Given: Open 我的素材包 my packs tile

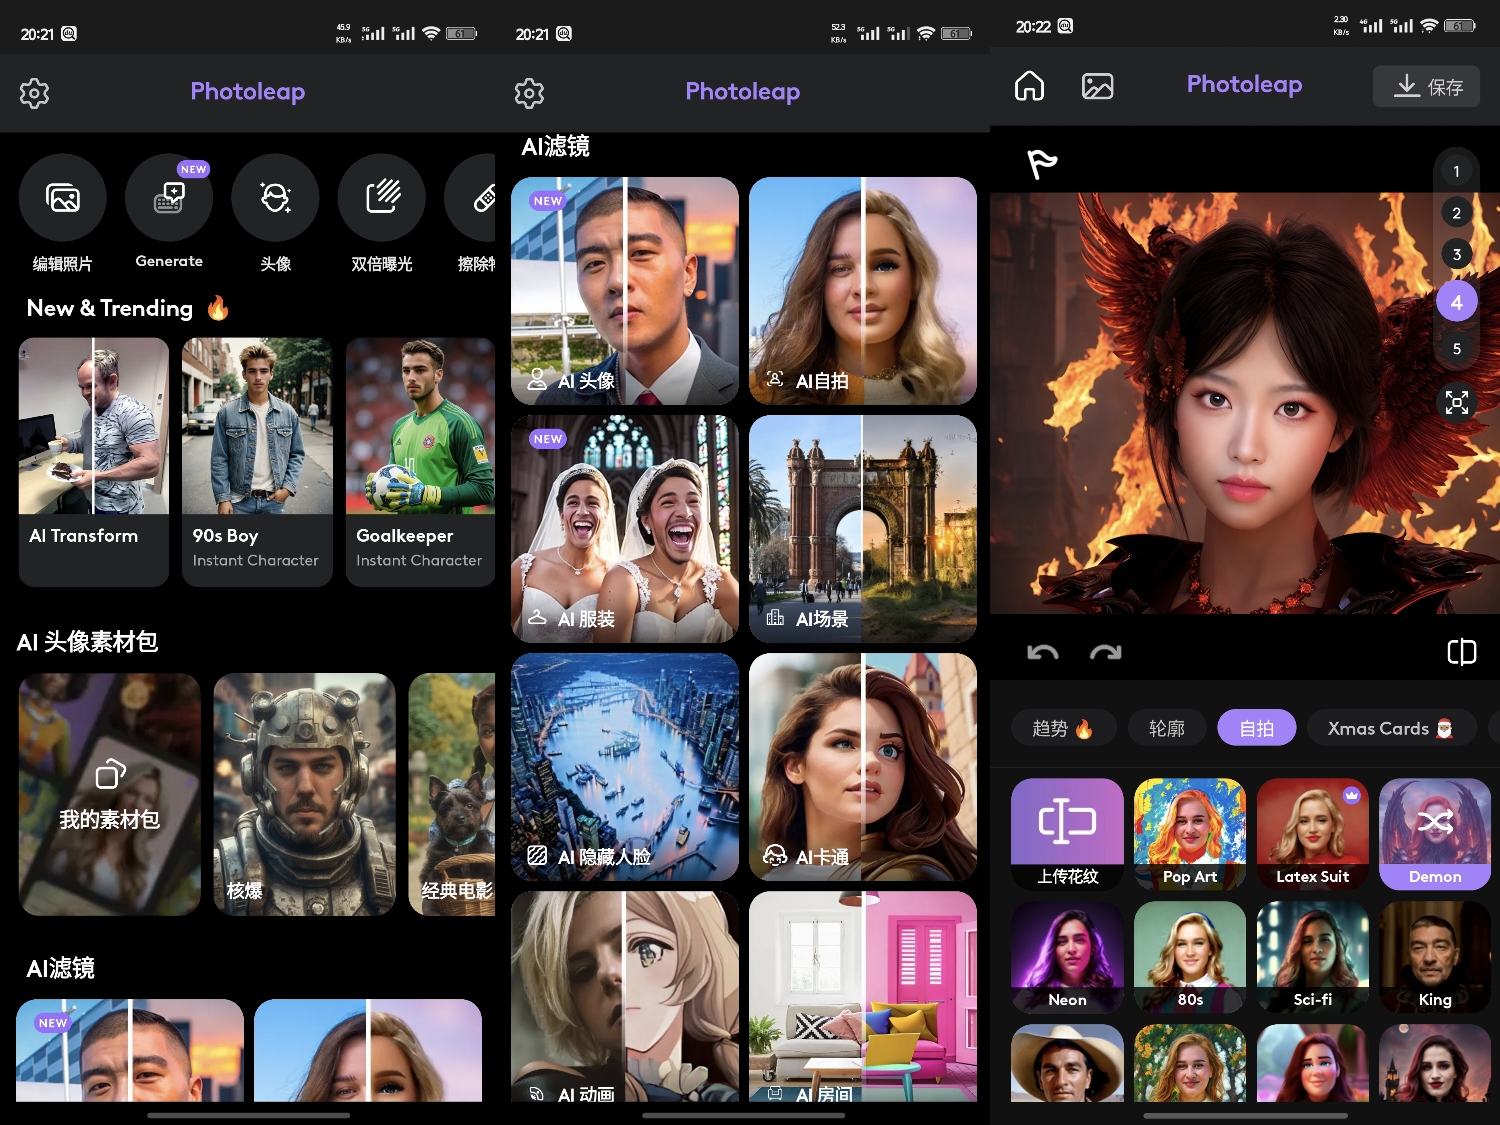Looking at the screenshot, I should click(x=110, y=795).
